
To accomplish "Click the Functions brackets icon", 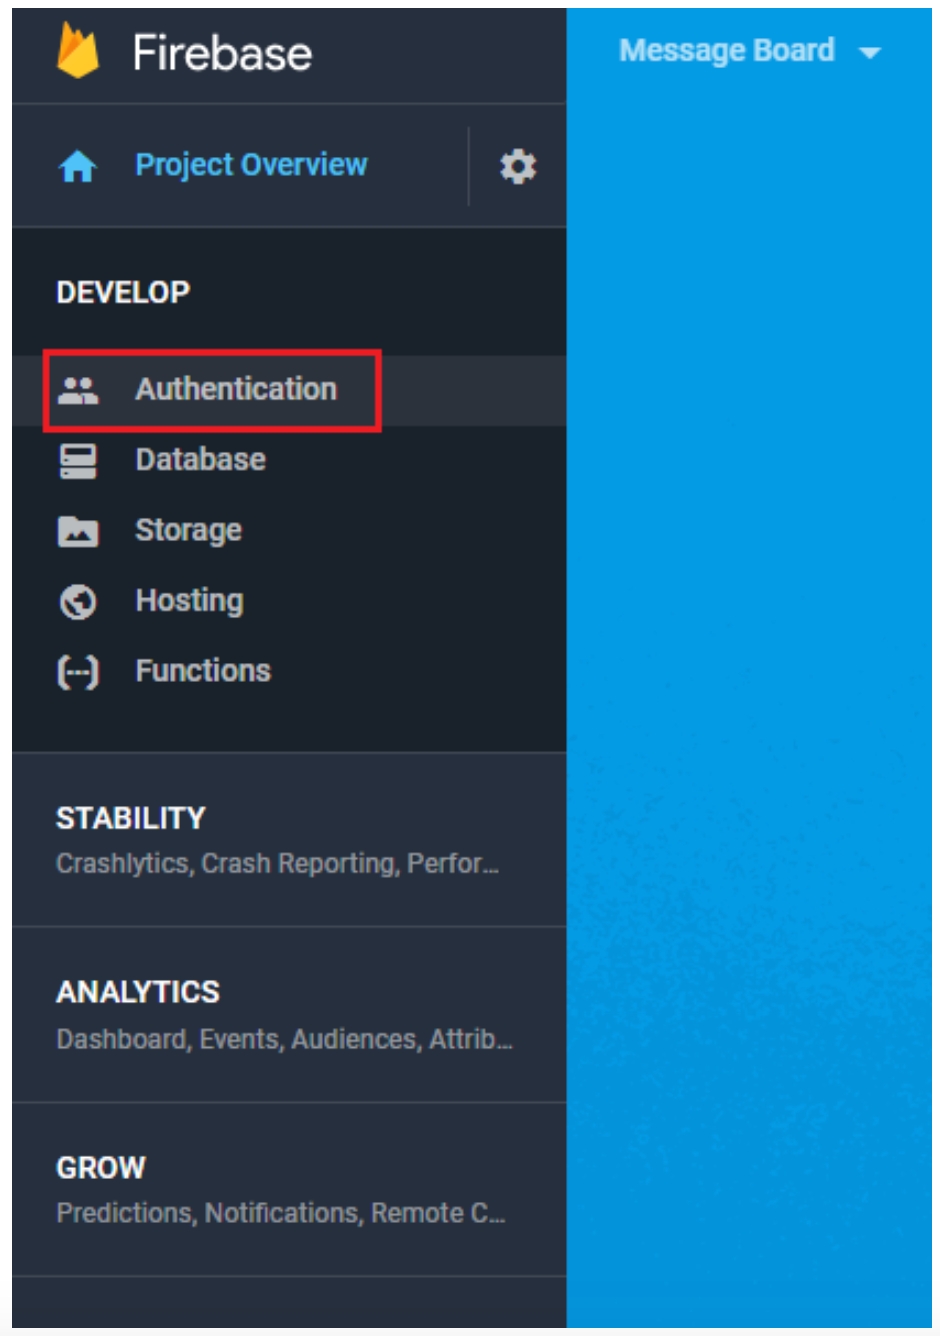I will [x=78, y=672].
